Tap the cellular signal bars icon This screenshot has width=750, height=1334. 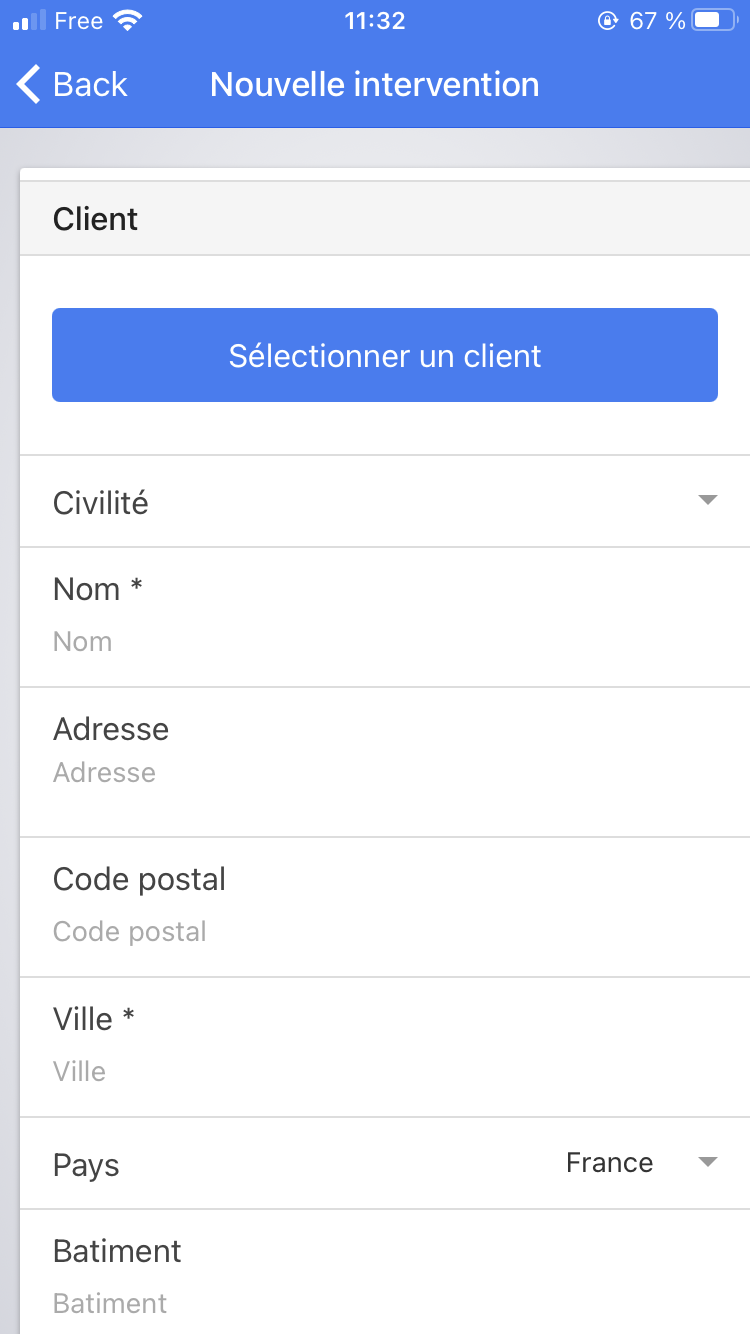click(x=30, y=21)
